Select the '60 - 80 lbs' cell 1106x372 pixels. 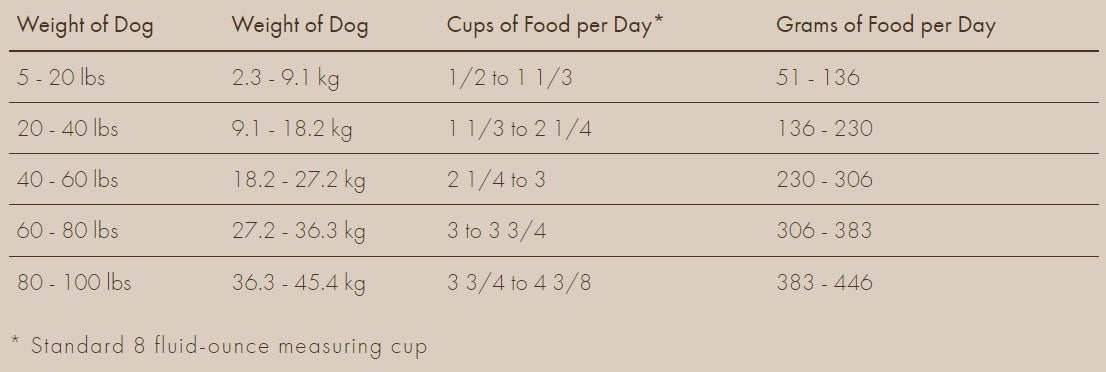68,231
